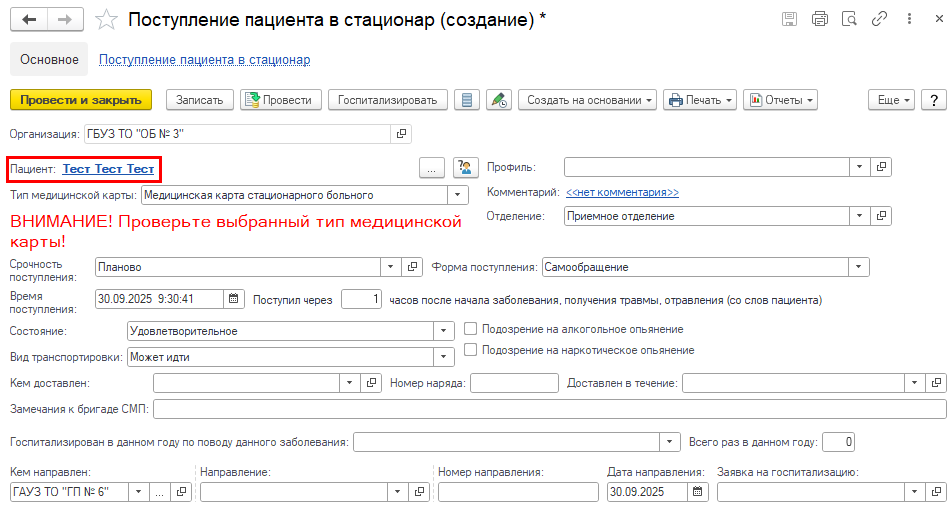The height and width of the screenshot is (507, 952).
Task: Click the Номер наряда input field
Action: (514, 383)
